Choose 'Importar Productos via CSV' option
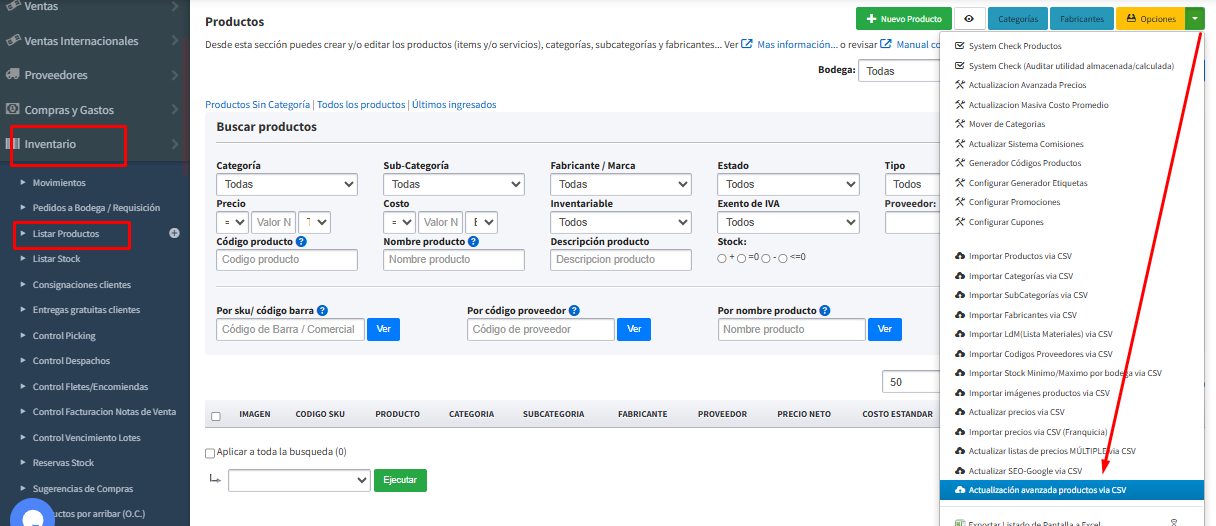Image resolution: width=1216 pixels, height=526 pixels. point(1020,256)
